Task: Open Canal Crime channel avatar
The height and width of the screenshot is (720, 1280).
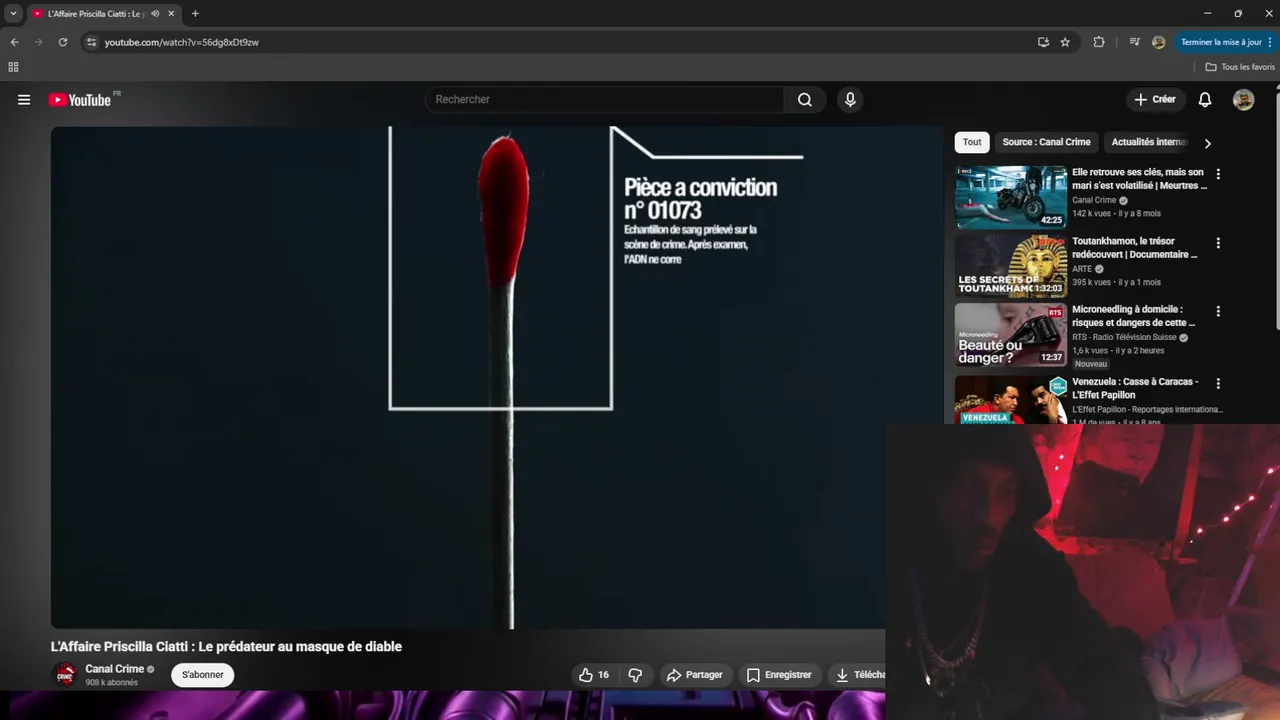Action: coord(65,675)
